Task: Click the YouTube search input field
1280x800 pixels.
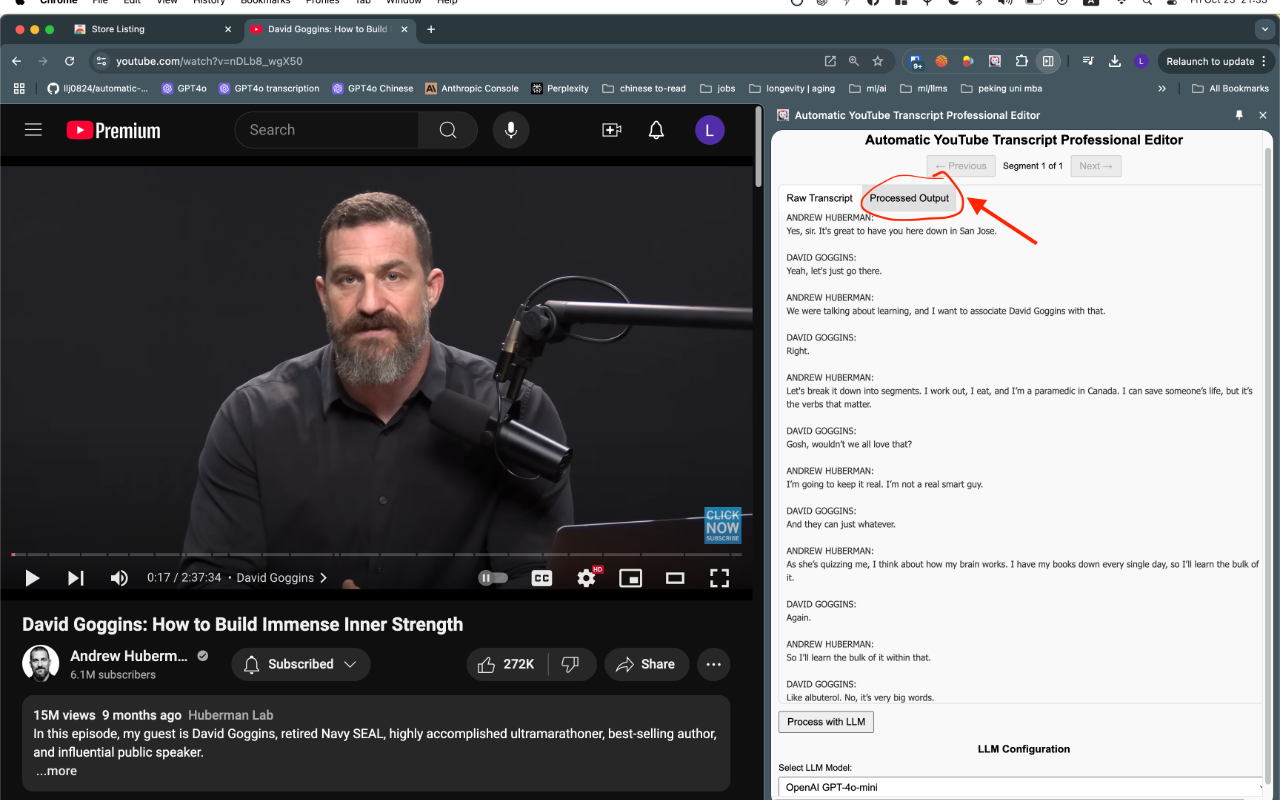Action: (x=326, y=130)
